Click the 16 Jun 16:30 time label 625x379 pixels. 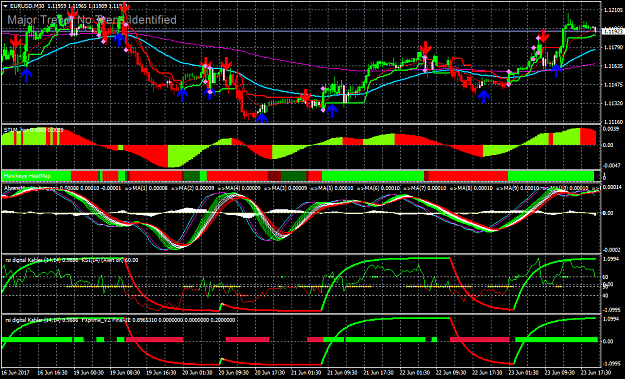(52, 373)
